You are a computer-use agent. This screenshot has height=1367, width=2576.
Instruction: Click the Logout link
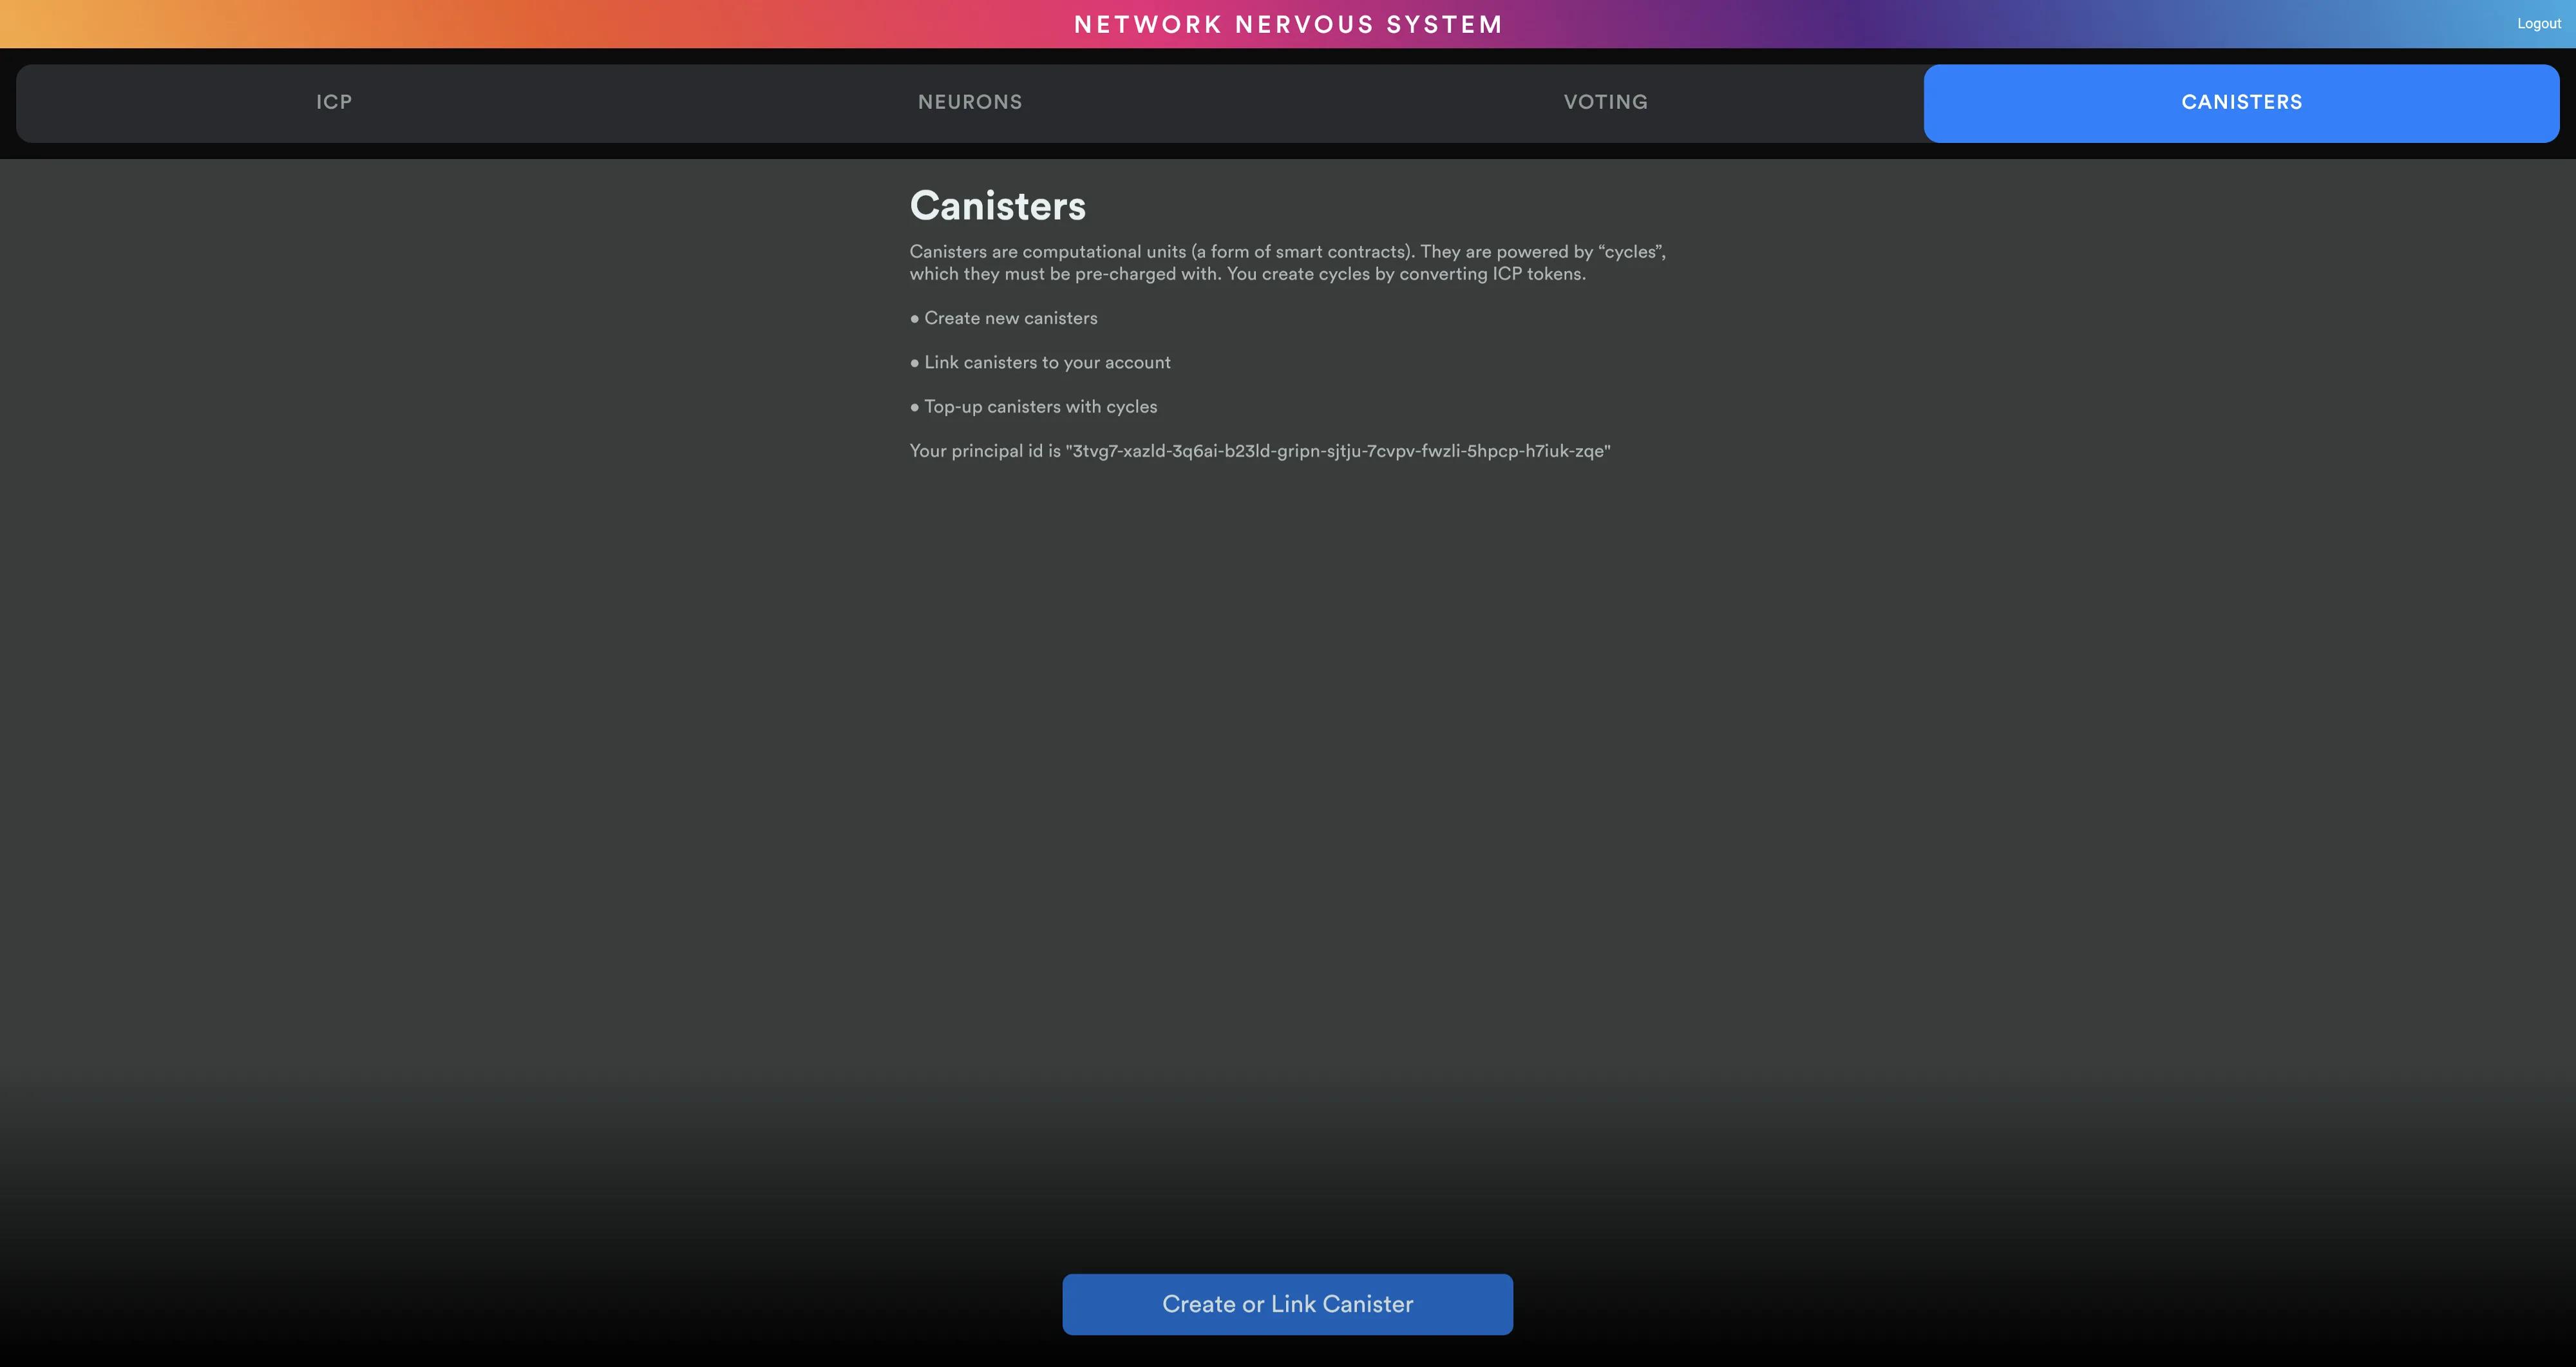click(x=2539, y=24)
